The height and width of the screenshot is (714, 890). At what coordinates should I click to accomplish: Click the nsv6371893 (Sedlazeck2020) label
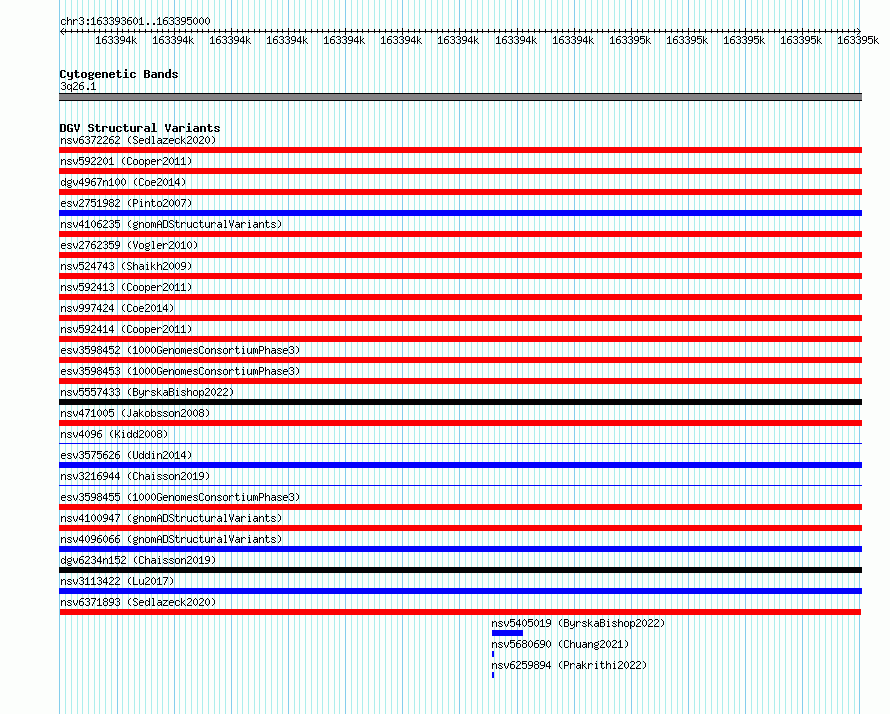tap(138, 602)
